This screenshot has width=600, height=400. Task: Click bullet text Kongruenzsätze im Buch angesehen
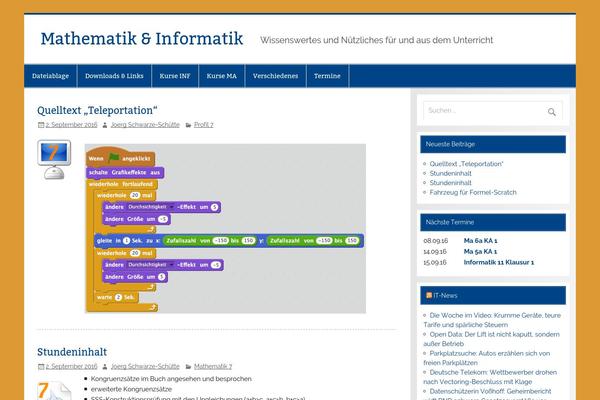tap(171, 379)
